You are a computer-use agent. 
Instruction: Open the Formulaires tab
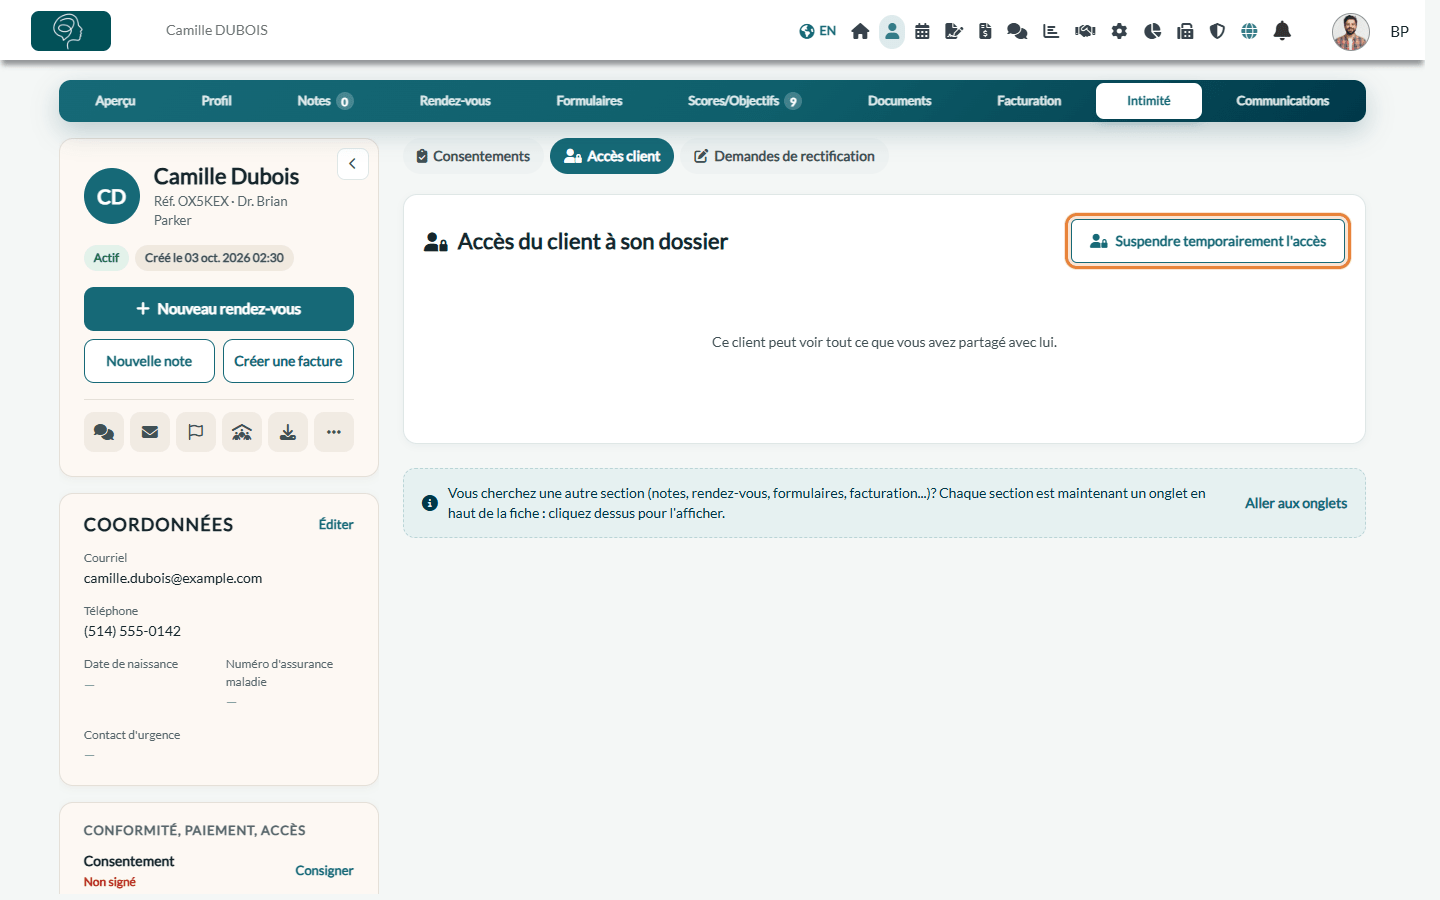[x=589, y=101]
